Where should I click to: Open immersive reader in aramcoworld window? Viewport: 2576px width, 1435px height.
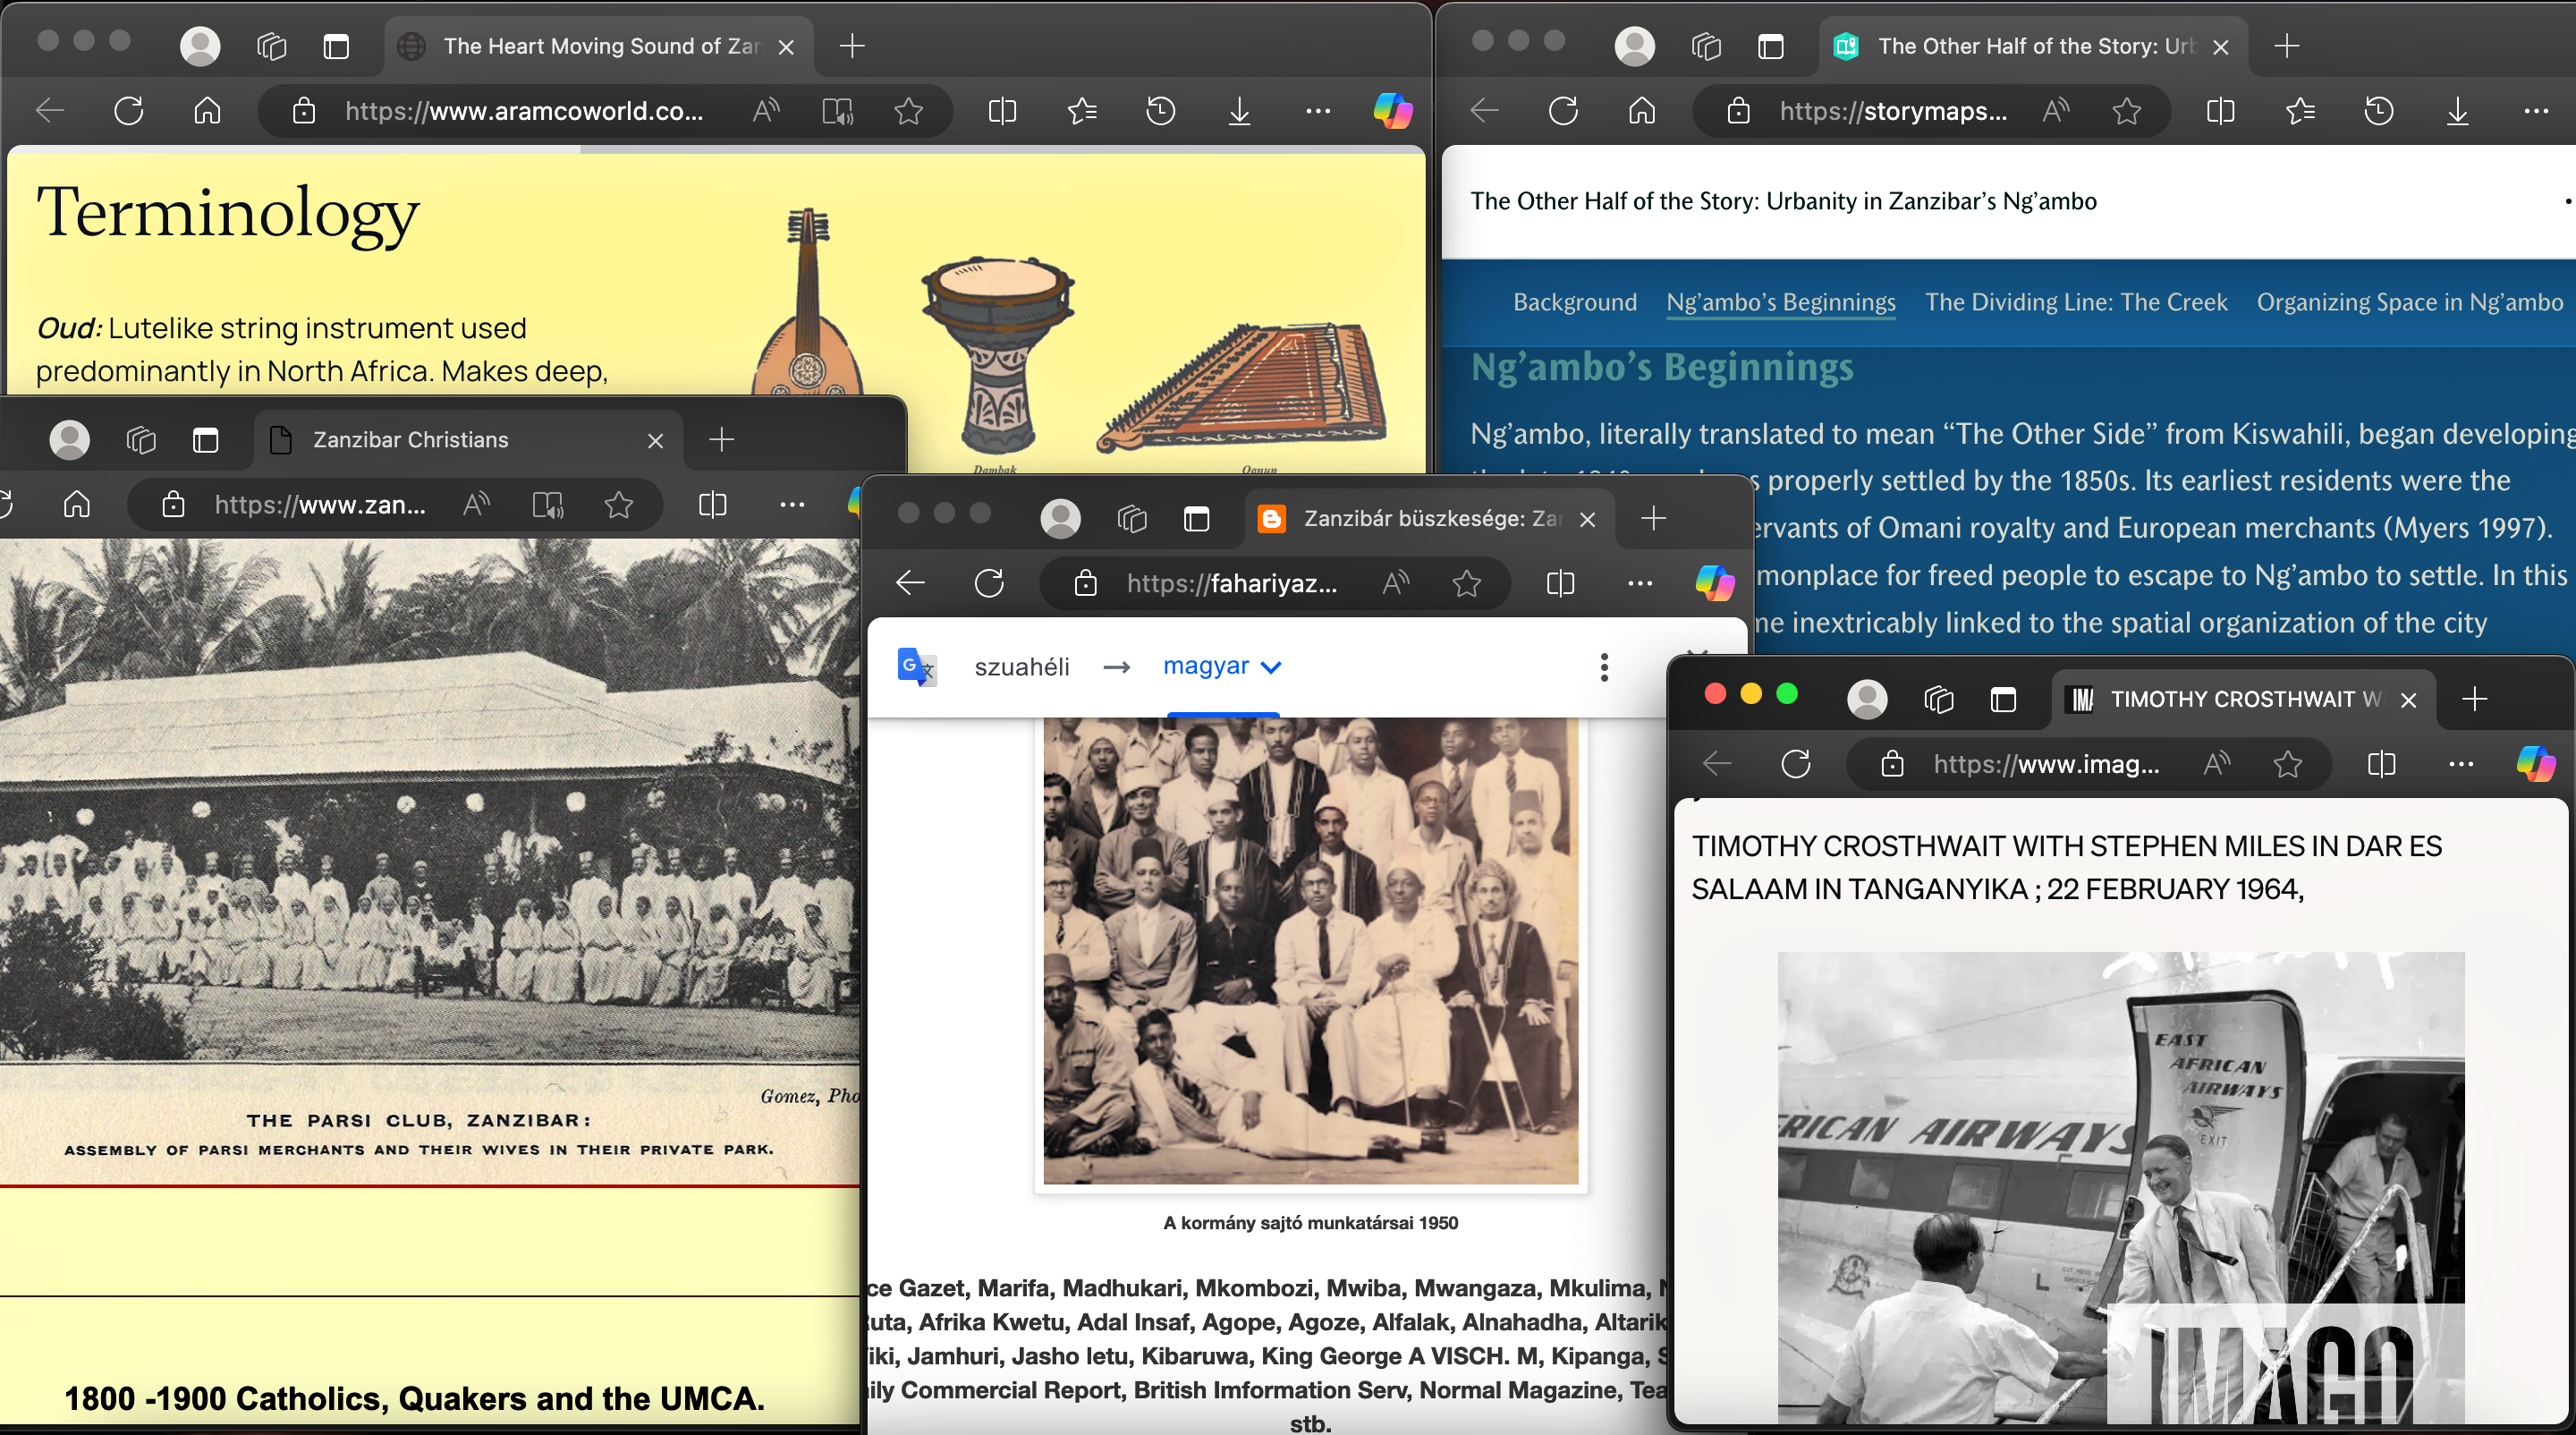[x=837, y=110]
